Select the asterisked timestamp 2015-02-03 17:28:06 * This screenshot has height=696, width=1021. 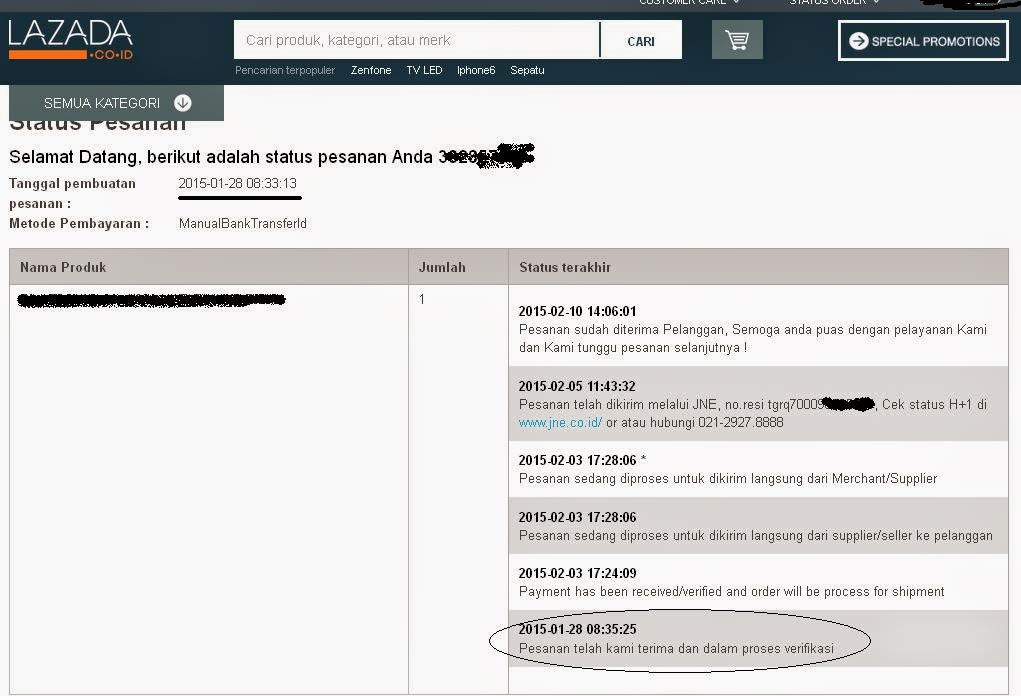coord(582,460)
